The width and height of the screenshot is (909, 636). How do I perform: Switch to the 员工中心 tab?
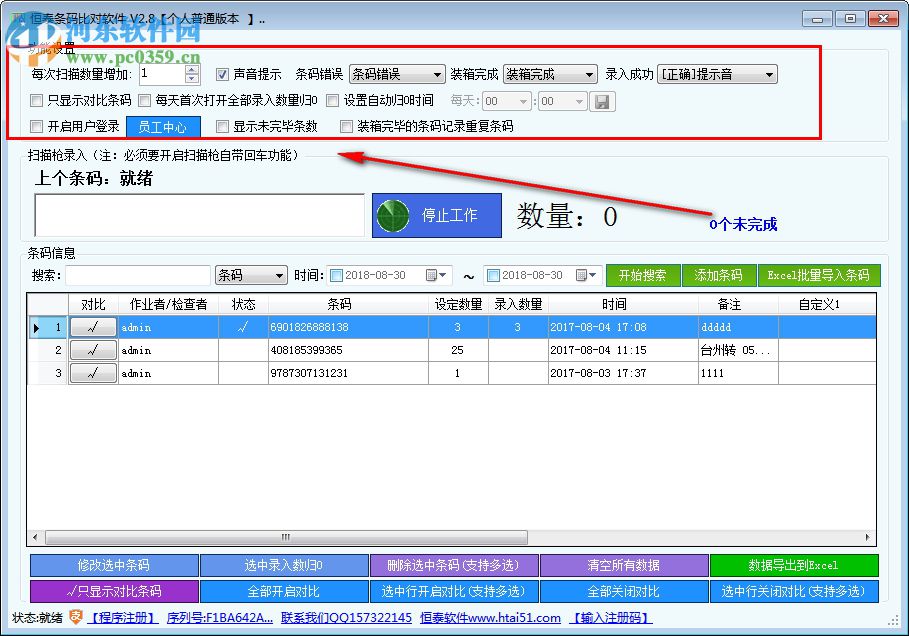click(163, 127)
